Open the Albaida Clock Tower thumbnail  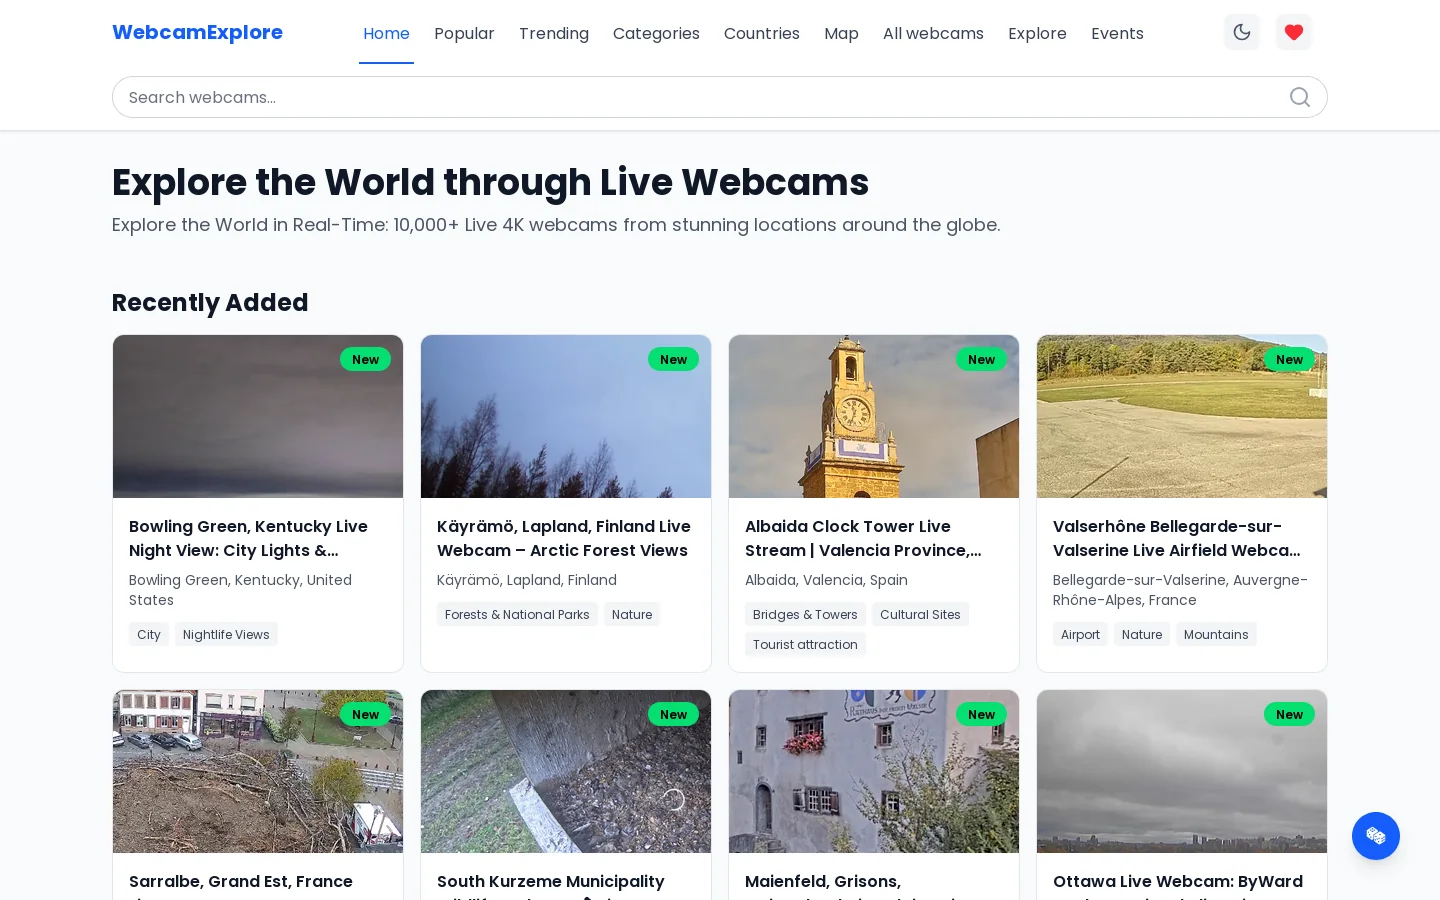[x=874, y=416]
